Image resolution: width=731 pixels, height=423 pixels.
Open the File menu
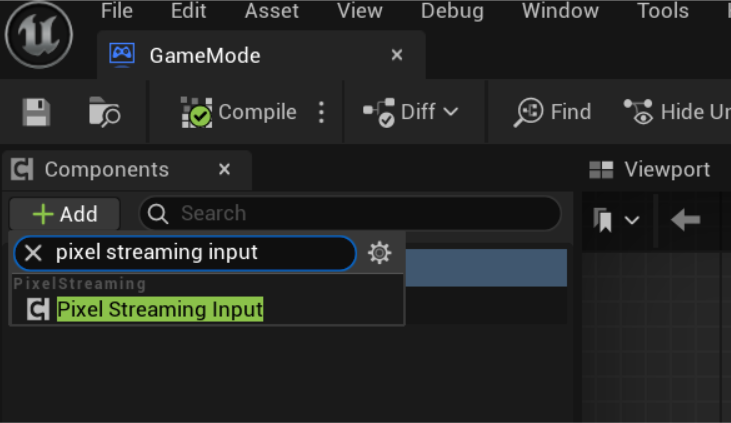coord(117,11)
